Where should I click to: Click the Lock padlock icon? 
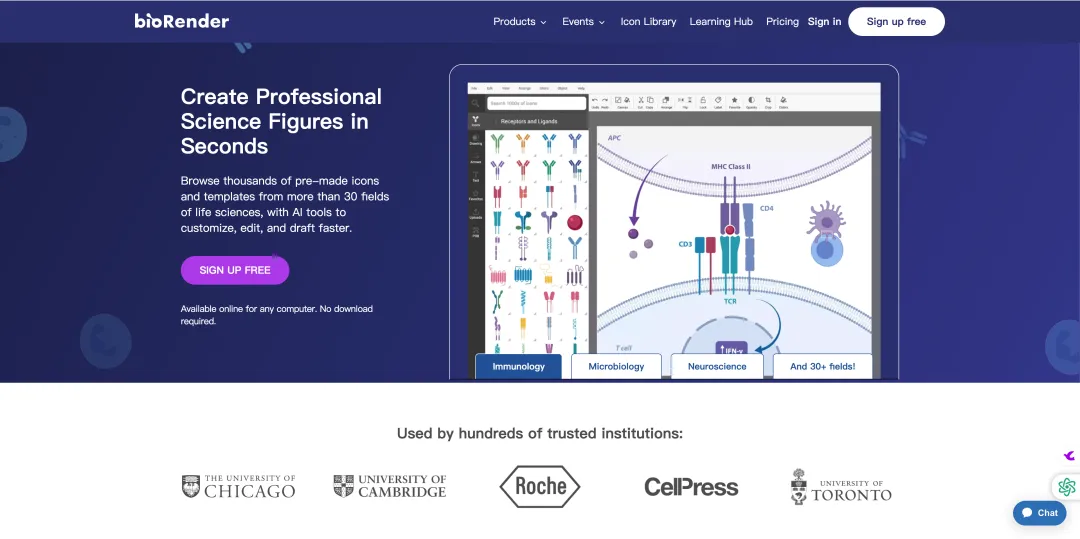pos(703,100)
